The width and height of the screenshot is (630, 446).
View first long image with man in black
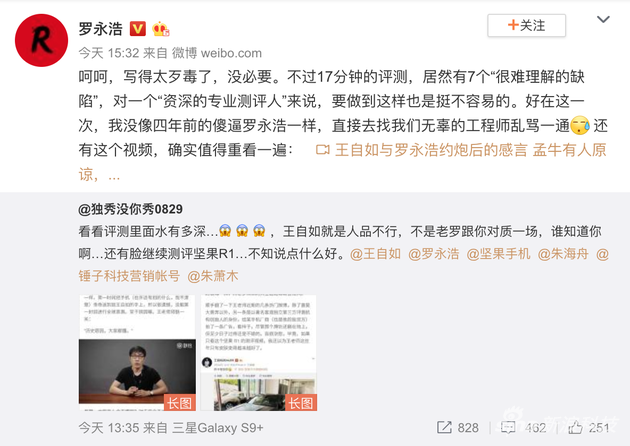[137, 353]
